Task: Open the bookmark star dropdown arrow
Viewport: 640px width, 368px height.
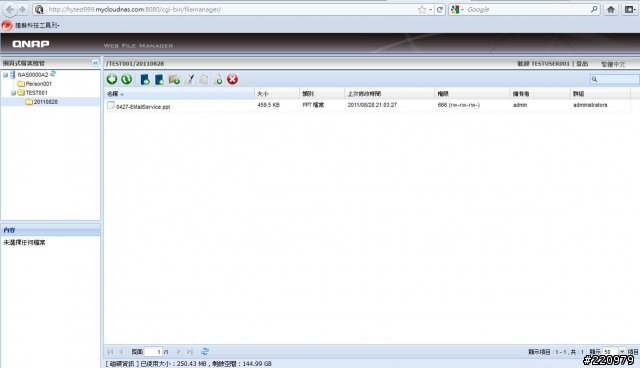Action: [x=431, y=9]
